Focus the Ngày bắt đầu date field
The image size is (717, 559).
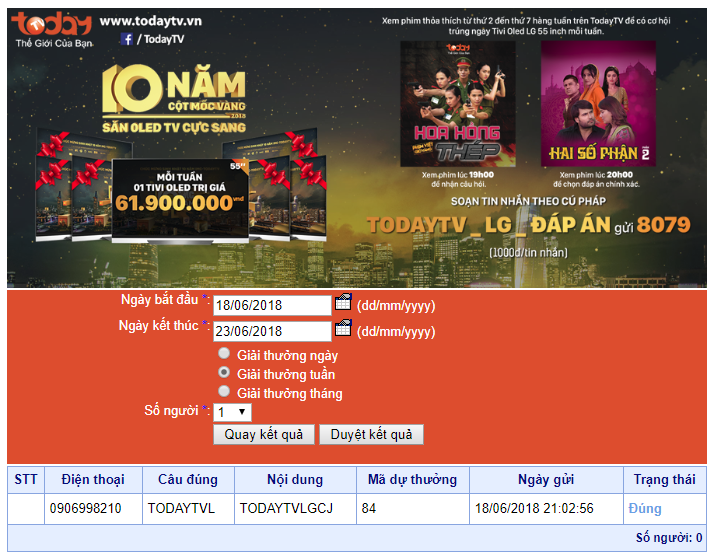272,305
